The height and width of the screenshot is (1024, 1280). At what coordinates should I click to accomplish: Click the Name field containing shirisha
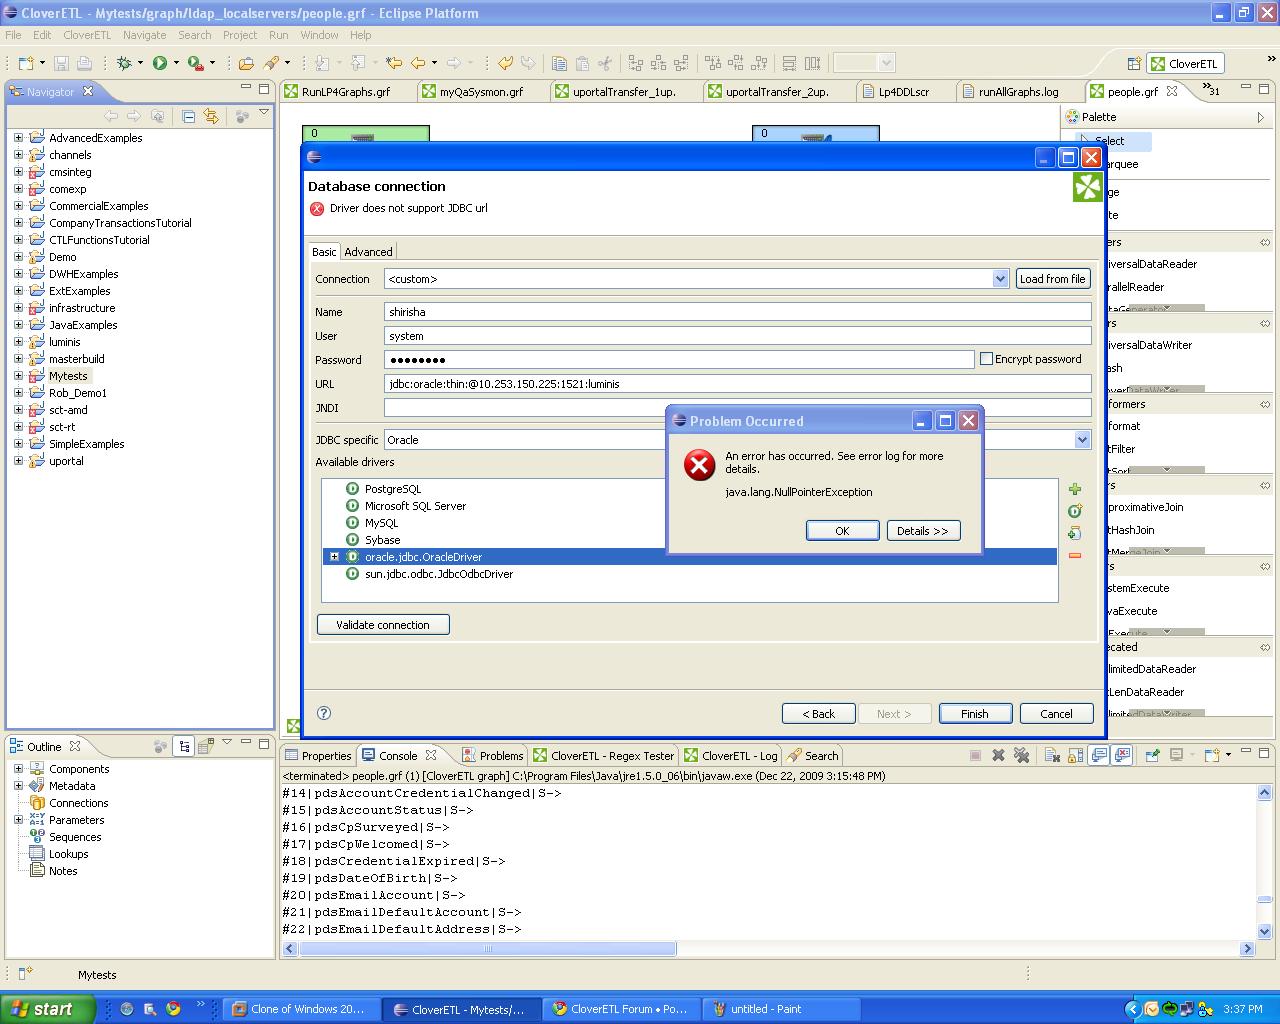point(737,312)
